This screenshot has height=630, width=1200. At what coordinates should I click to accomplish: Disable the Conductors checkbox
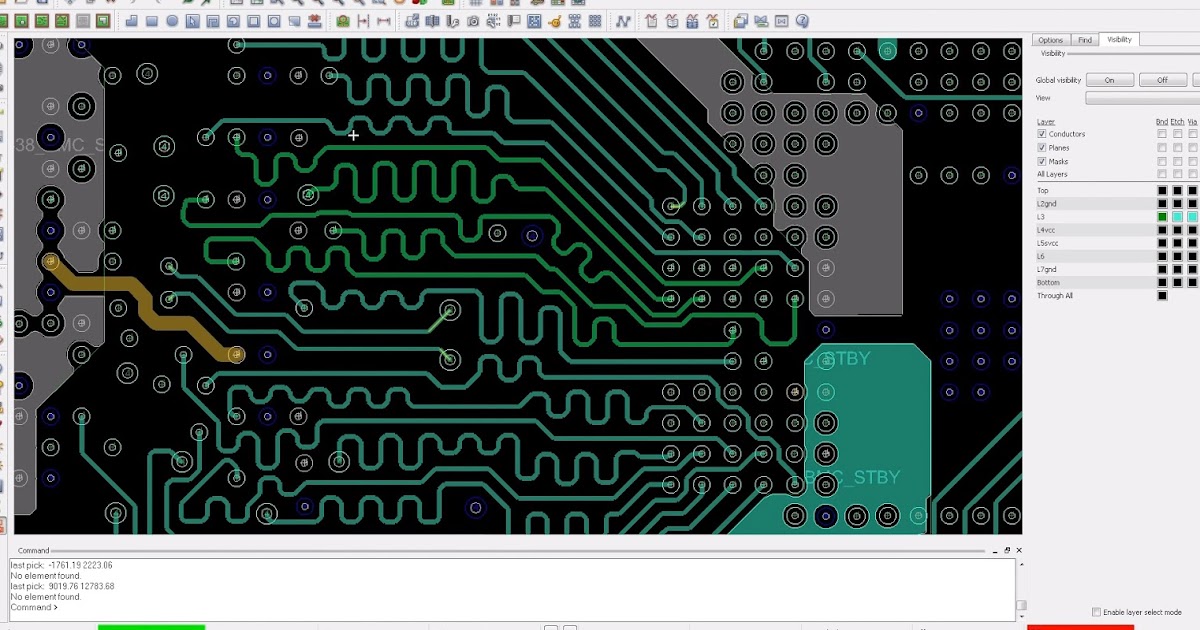pyautogui.click(x=1042, y=133)
